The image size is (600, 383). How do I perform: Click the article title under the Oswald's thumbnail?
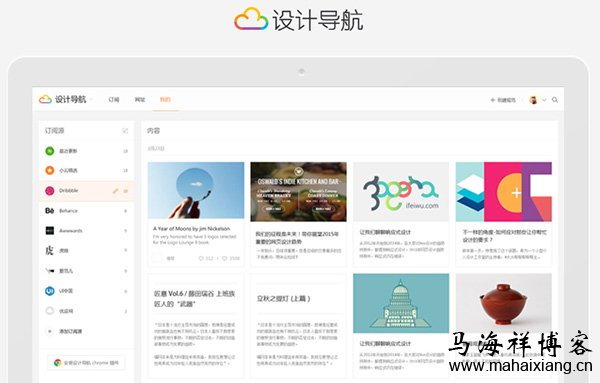point(297,238)
